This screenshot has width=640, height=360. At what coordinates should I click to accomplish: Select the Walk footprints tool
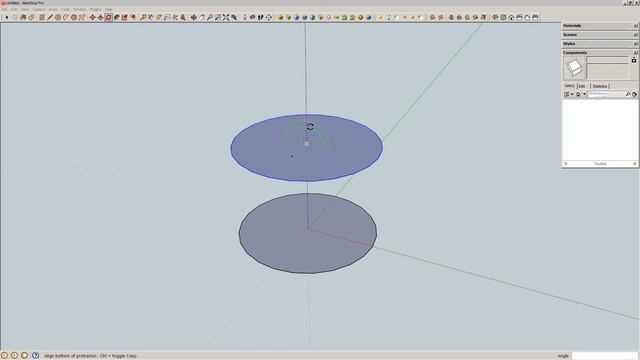click(x=260, y=17)
